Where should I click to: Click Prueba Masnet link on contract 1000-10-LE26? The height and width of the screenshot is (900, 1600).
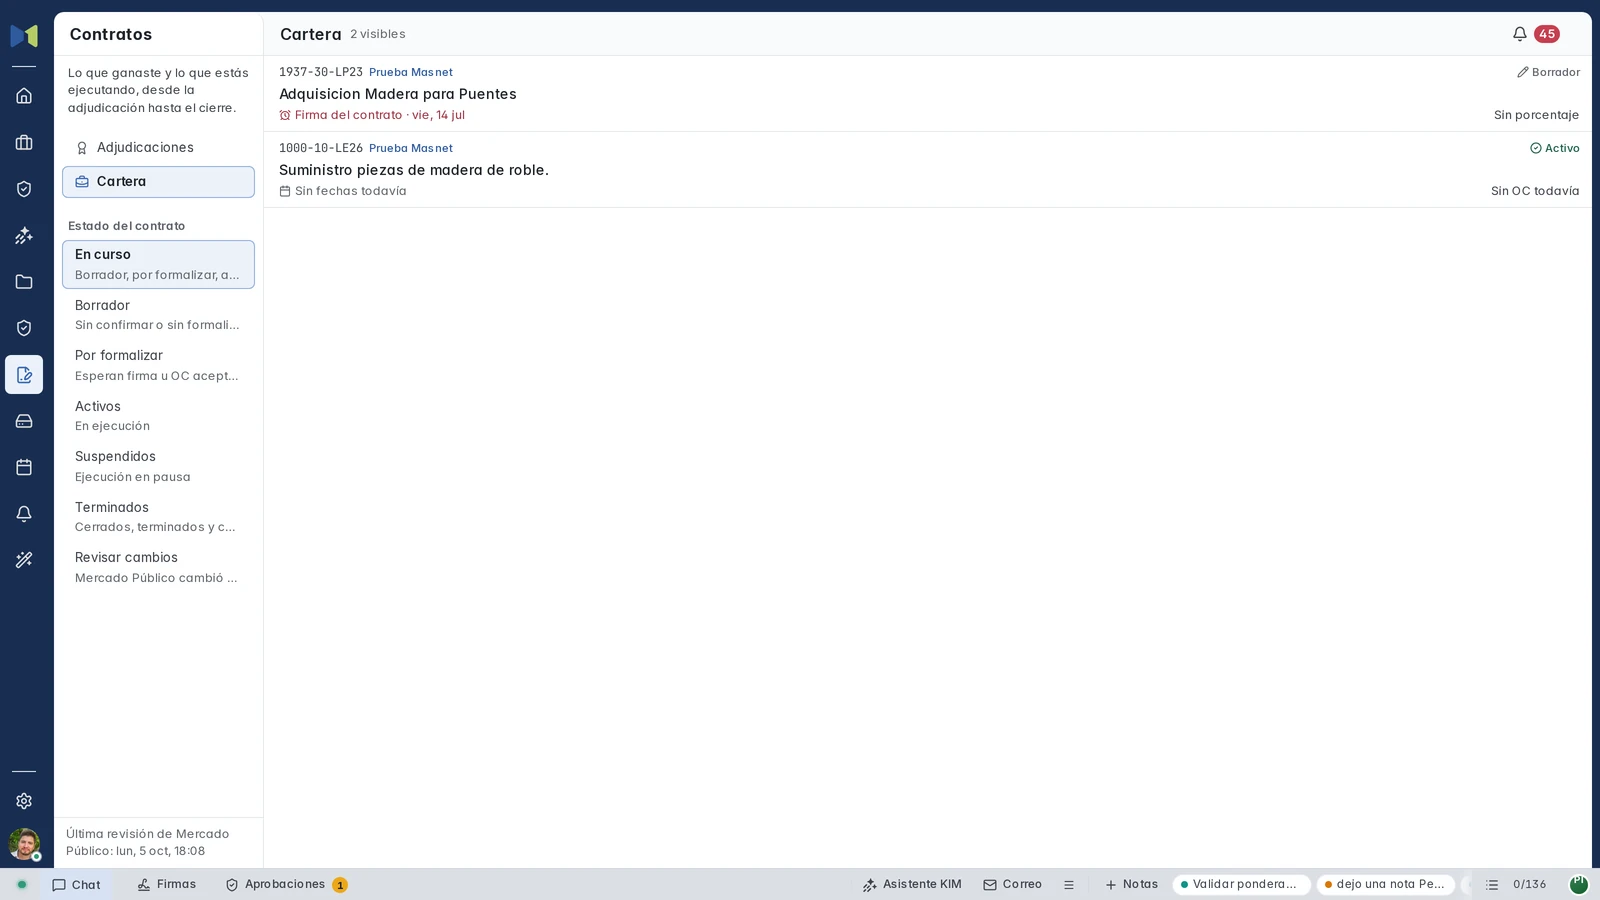(411, 148)
